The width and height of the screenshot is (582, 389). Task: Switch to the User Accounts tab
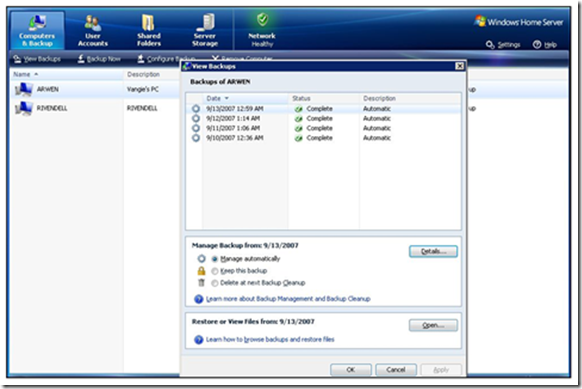coord(93,31)
